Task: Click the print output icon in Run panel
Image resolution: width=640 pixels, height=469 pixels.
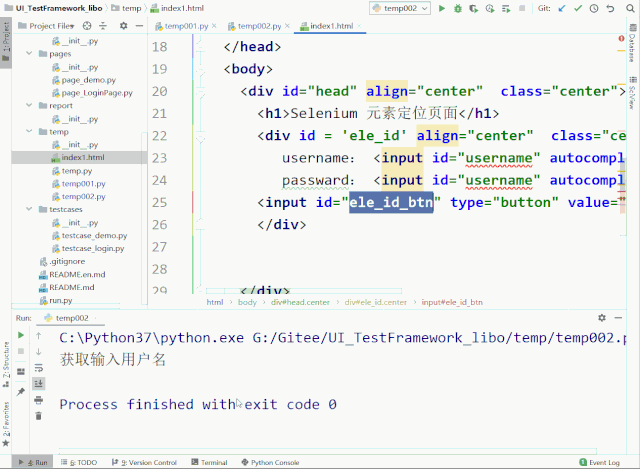Action: pos(38,400)
